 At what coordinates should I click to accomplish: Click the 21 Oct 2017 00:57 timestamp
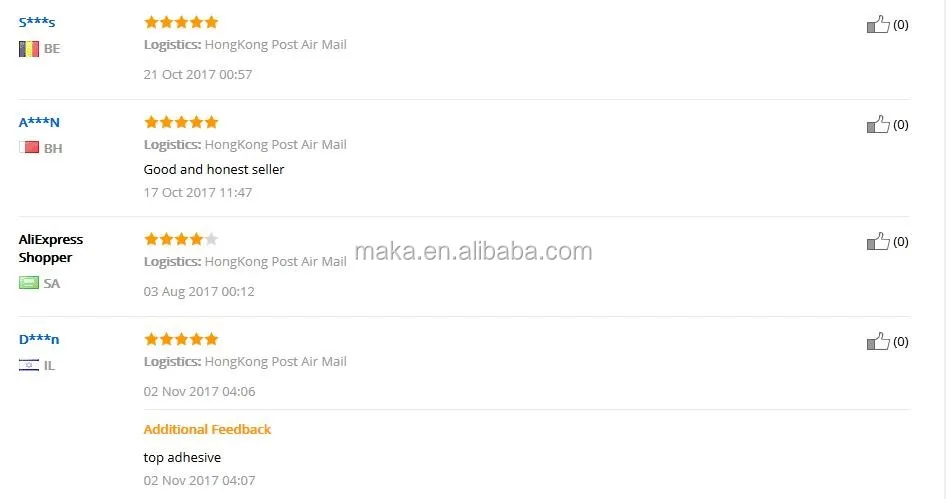point(198,74)
